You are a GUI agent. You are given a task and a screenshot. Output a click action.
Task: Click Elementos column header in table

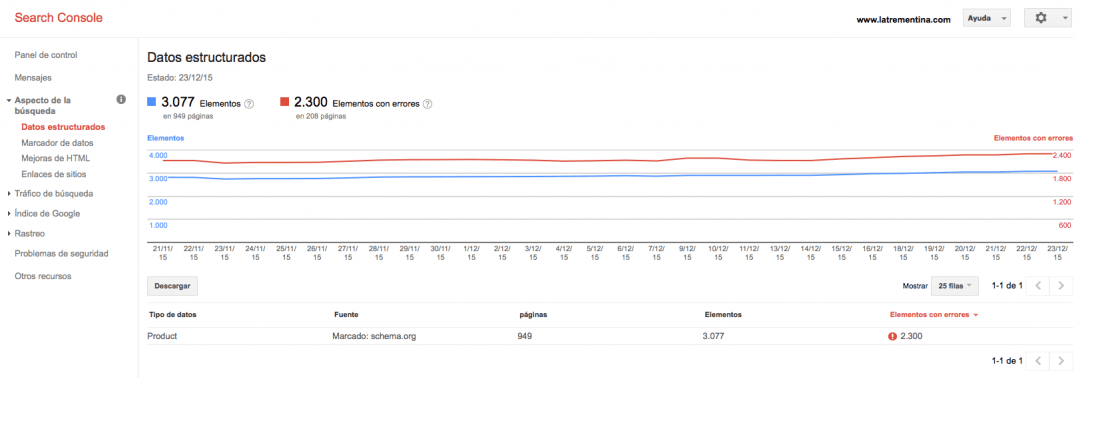pyautogui.click(x=723, y=315)
